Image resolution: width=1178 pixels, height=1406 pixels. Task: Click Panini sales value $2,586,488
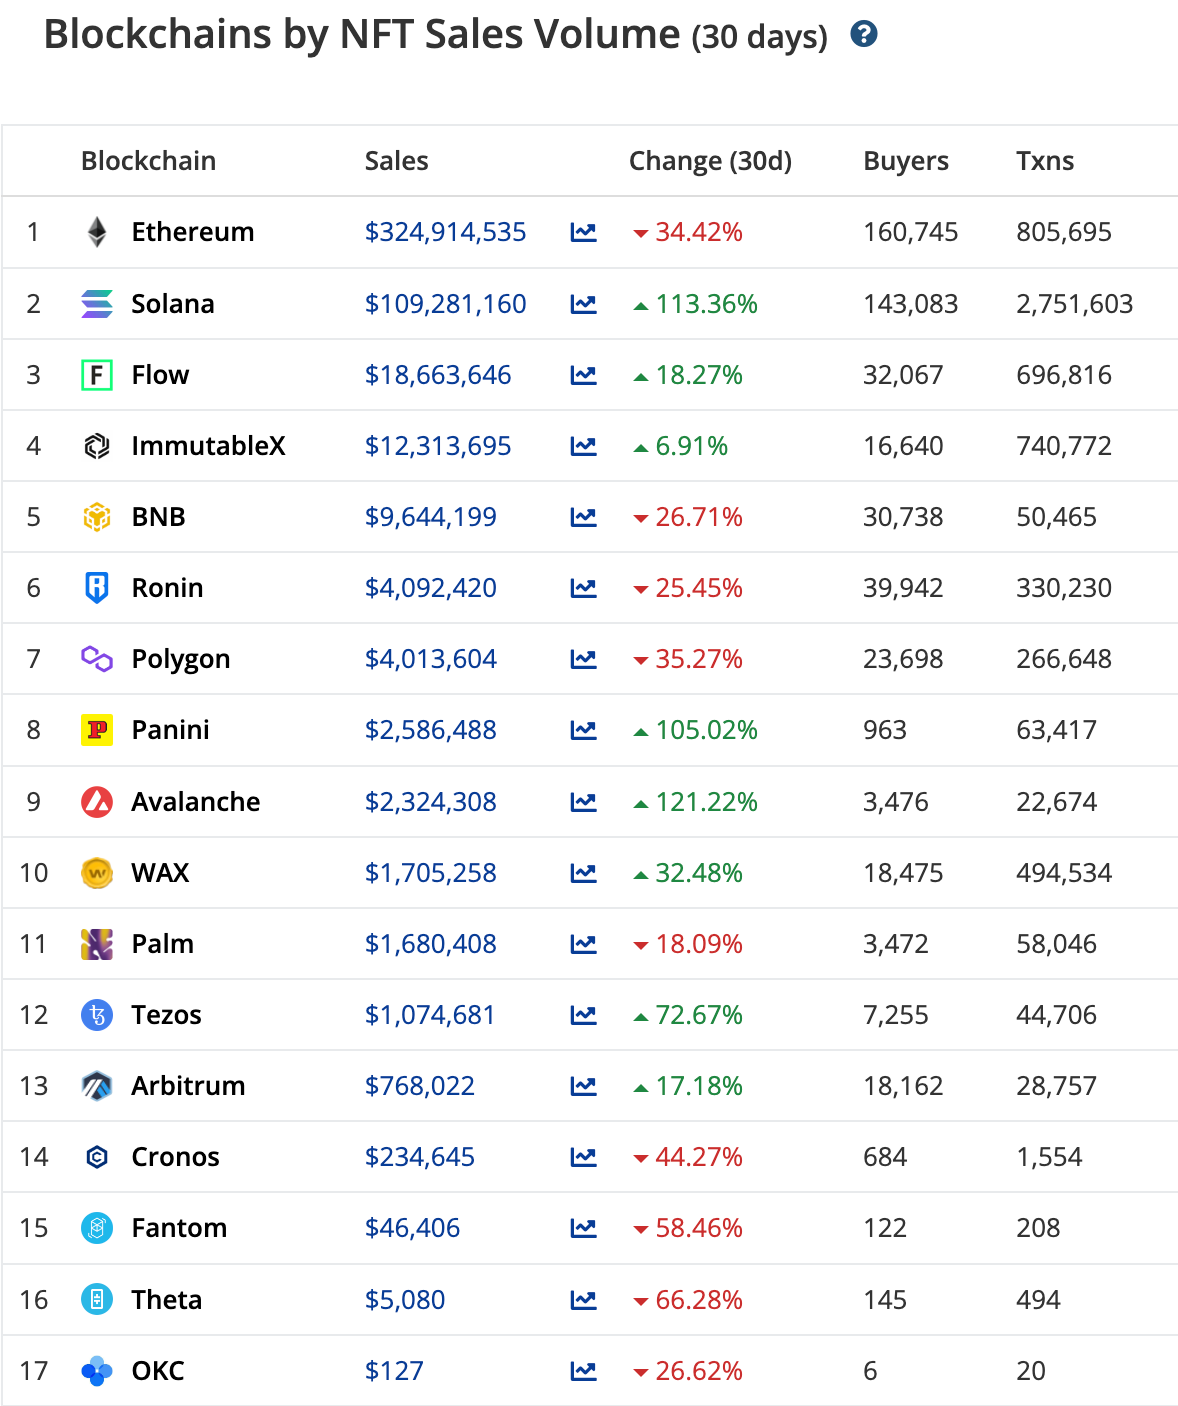[x=431, y=730]
